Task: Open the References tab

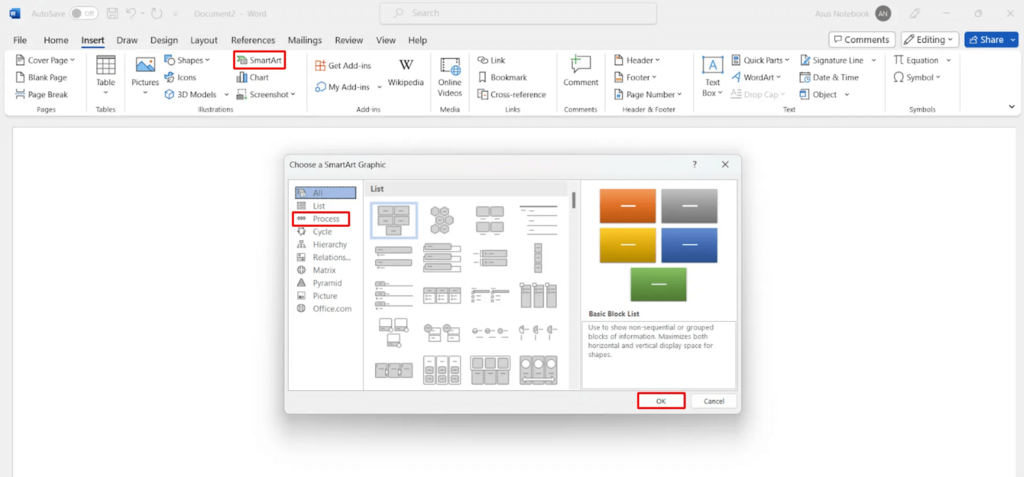Action: coord(253,40)
